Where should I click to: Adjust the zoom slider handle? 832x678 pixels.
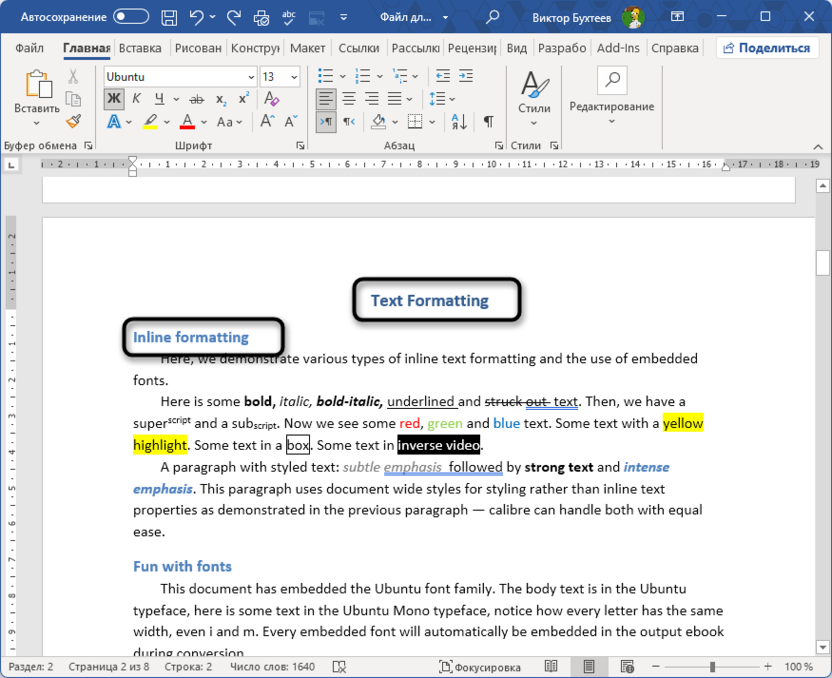tap(712, 667)
